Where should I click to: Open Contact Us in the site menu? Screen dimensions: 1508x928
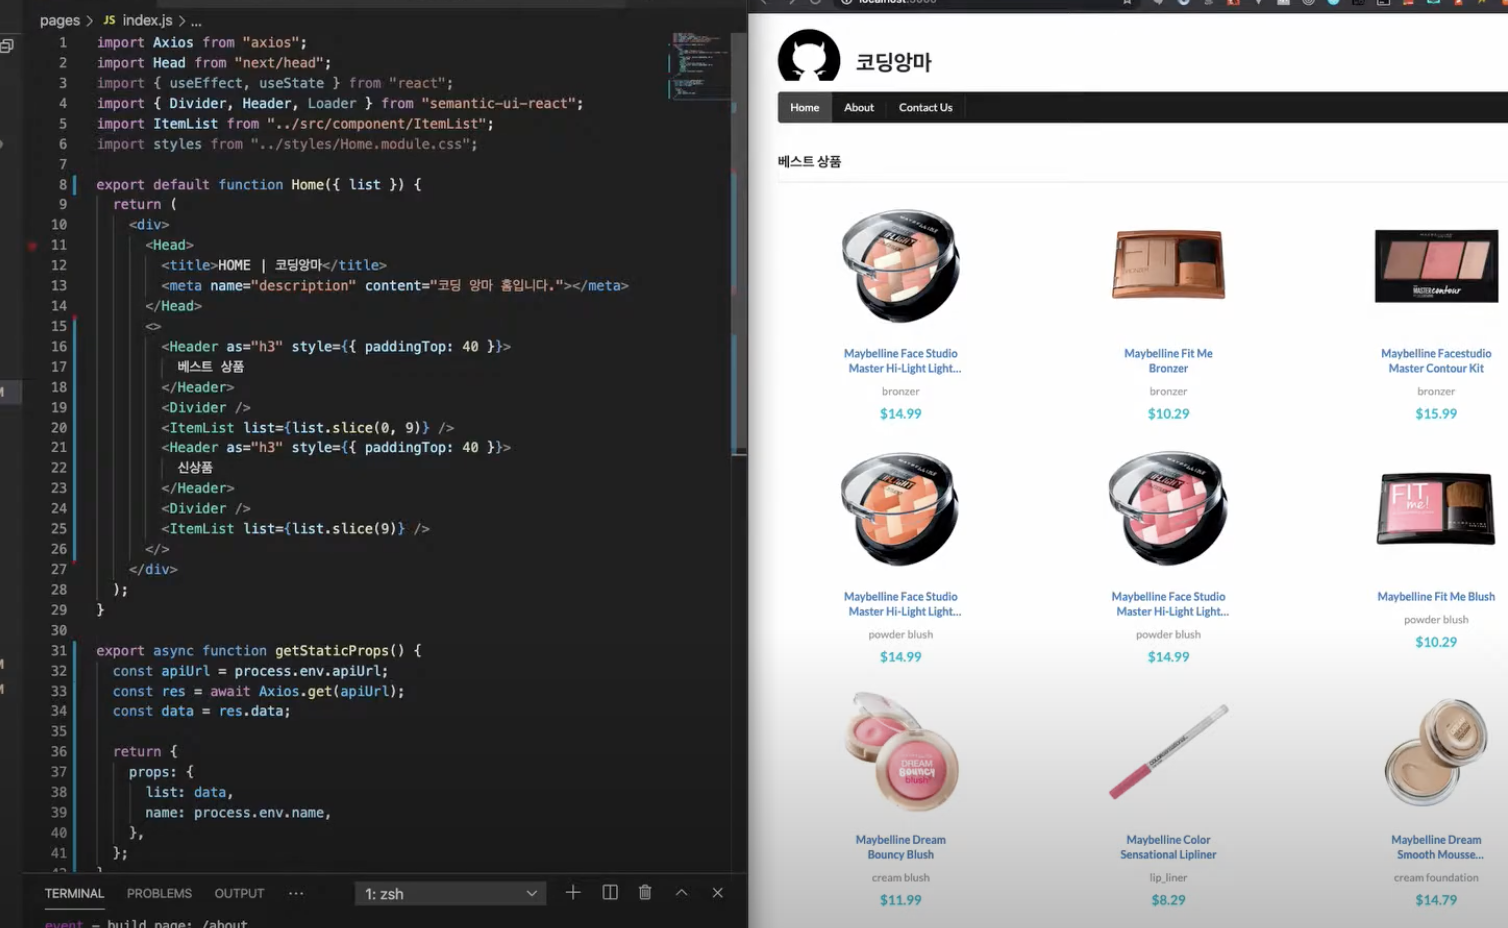pyautogui.click(x=925, y=107)
